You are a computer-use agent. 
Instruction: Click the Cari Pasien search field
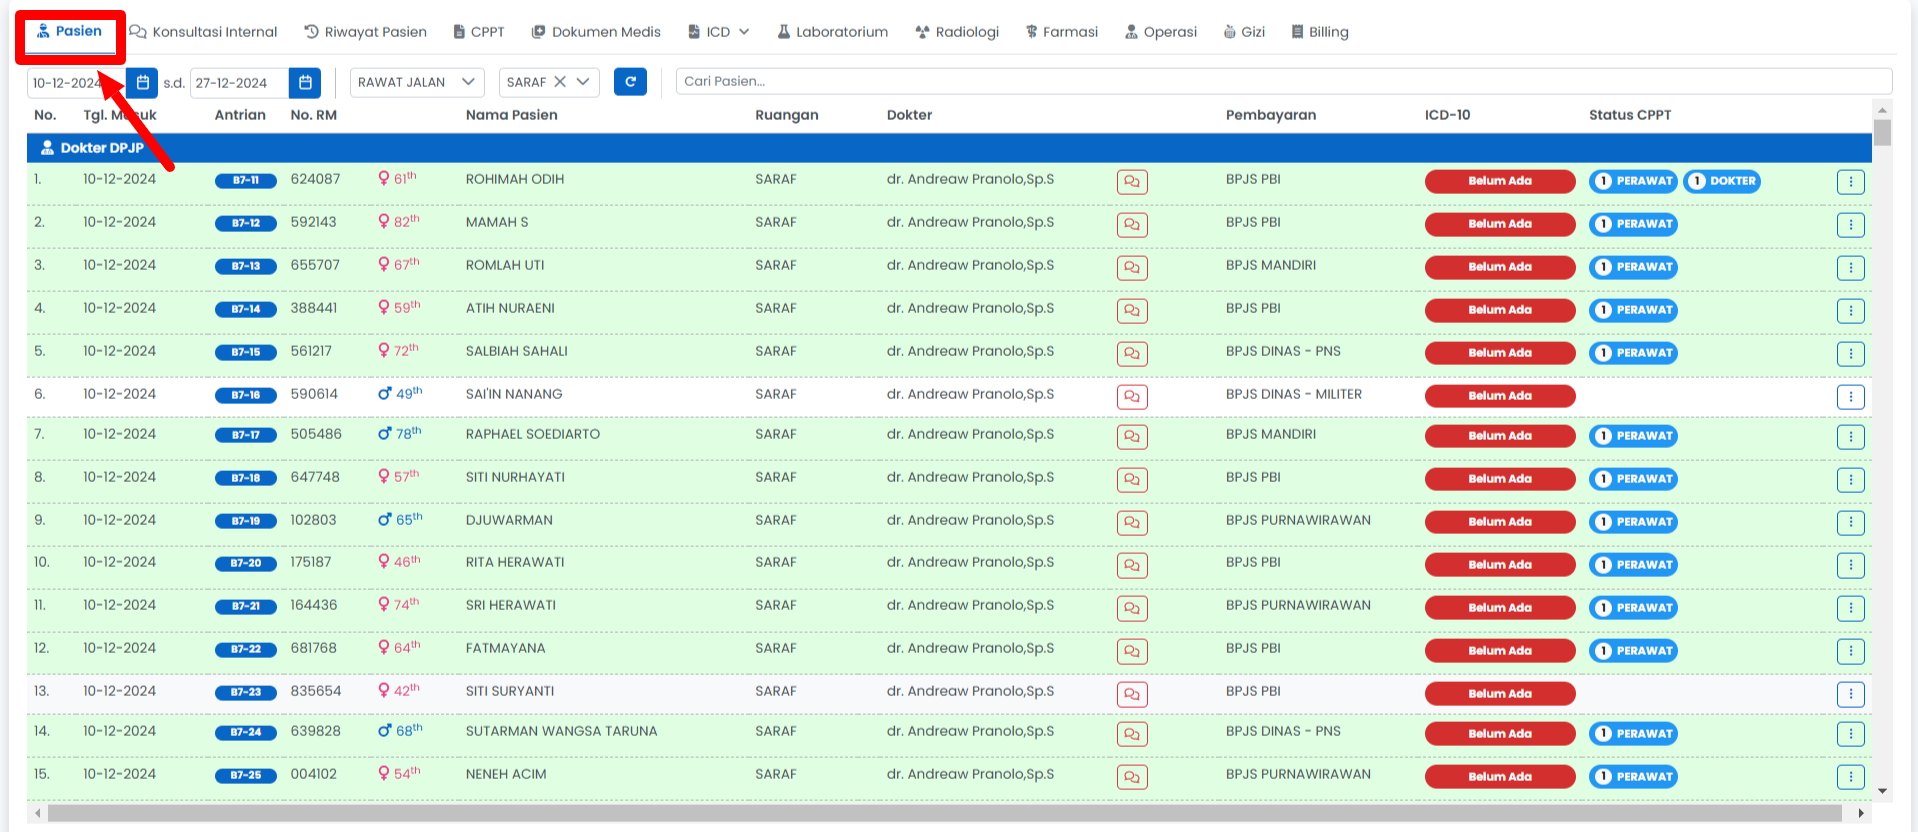[x=1283, y=81]
